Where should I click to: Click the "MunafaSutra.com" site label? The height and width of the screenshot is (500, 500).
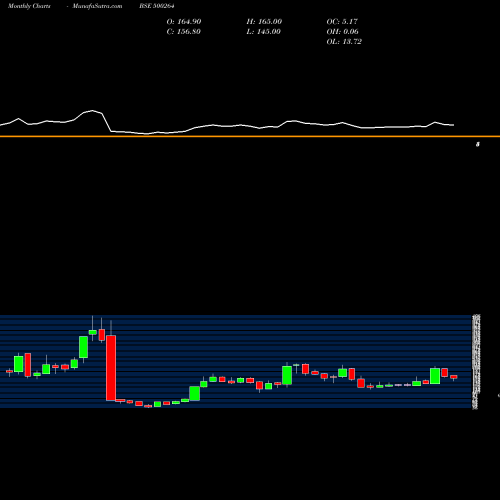[x=97, y=6]
